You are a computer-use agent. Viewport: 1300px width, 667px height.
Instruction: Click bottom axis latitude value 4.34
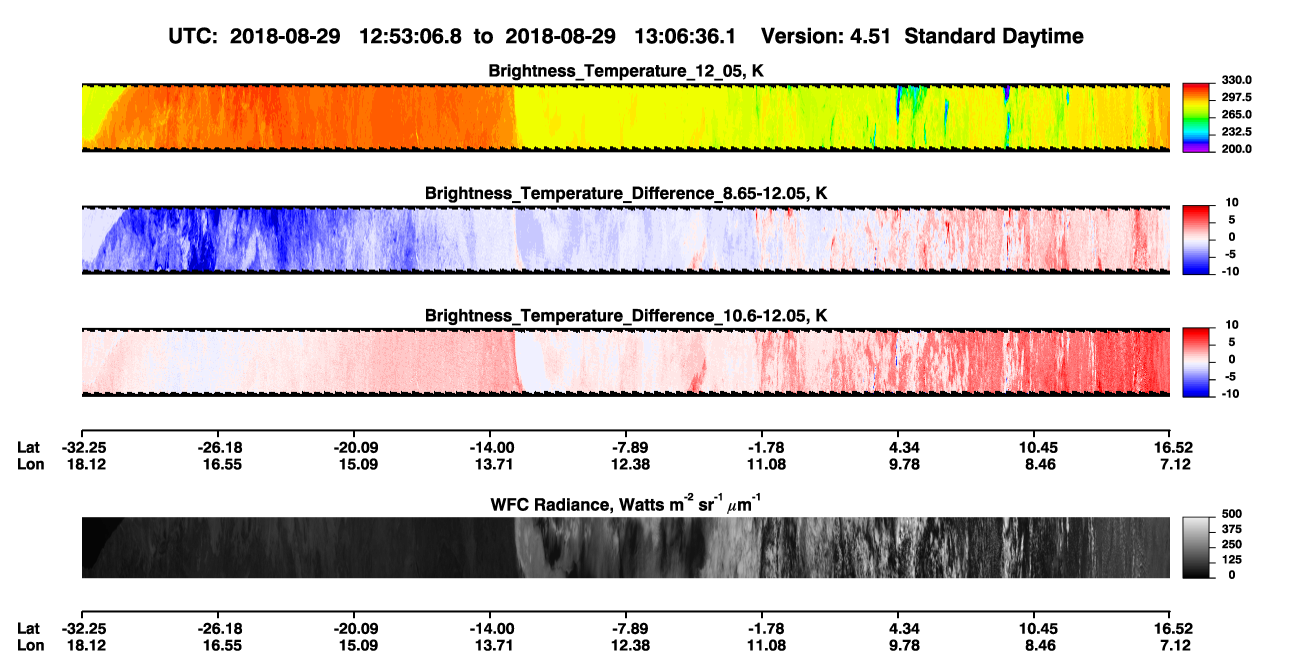tap(897, 628)
